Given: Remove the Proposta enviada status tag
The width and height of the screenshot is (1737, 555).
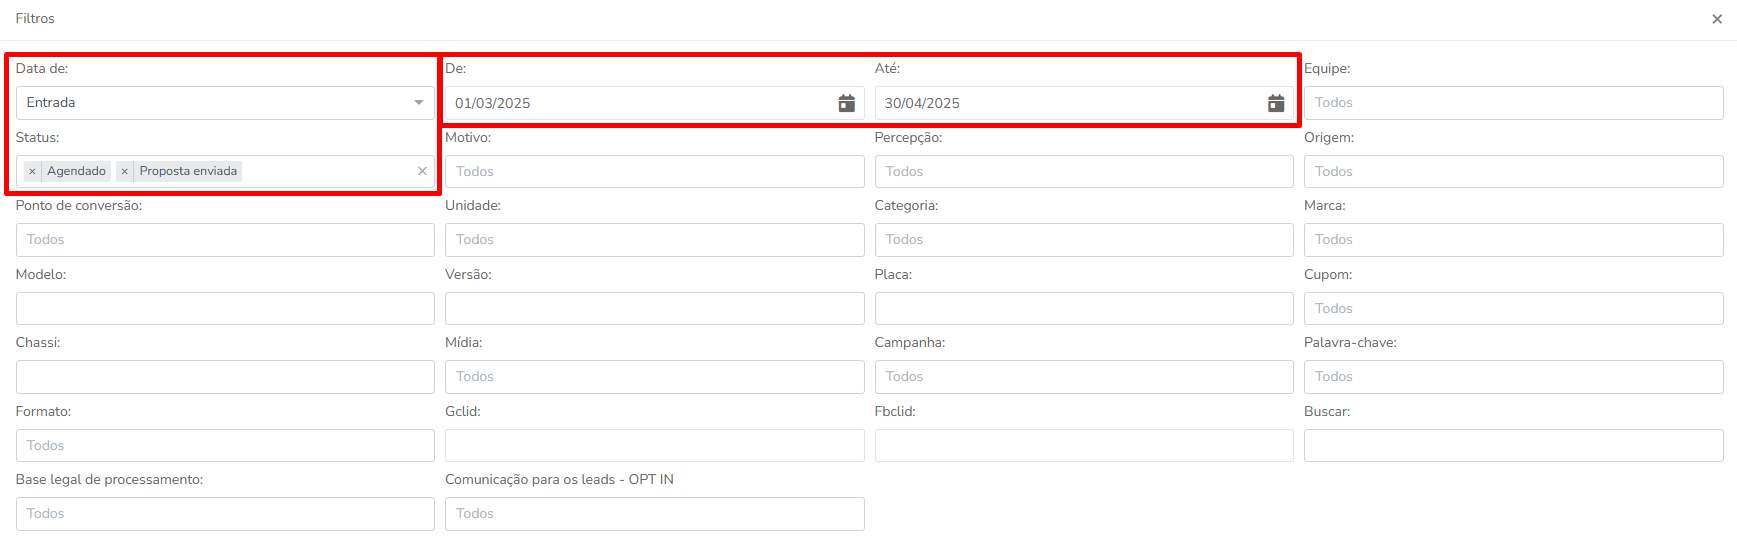Looking at the screenshot, I should pos(125,171).
